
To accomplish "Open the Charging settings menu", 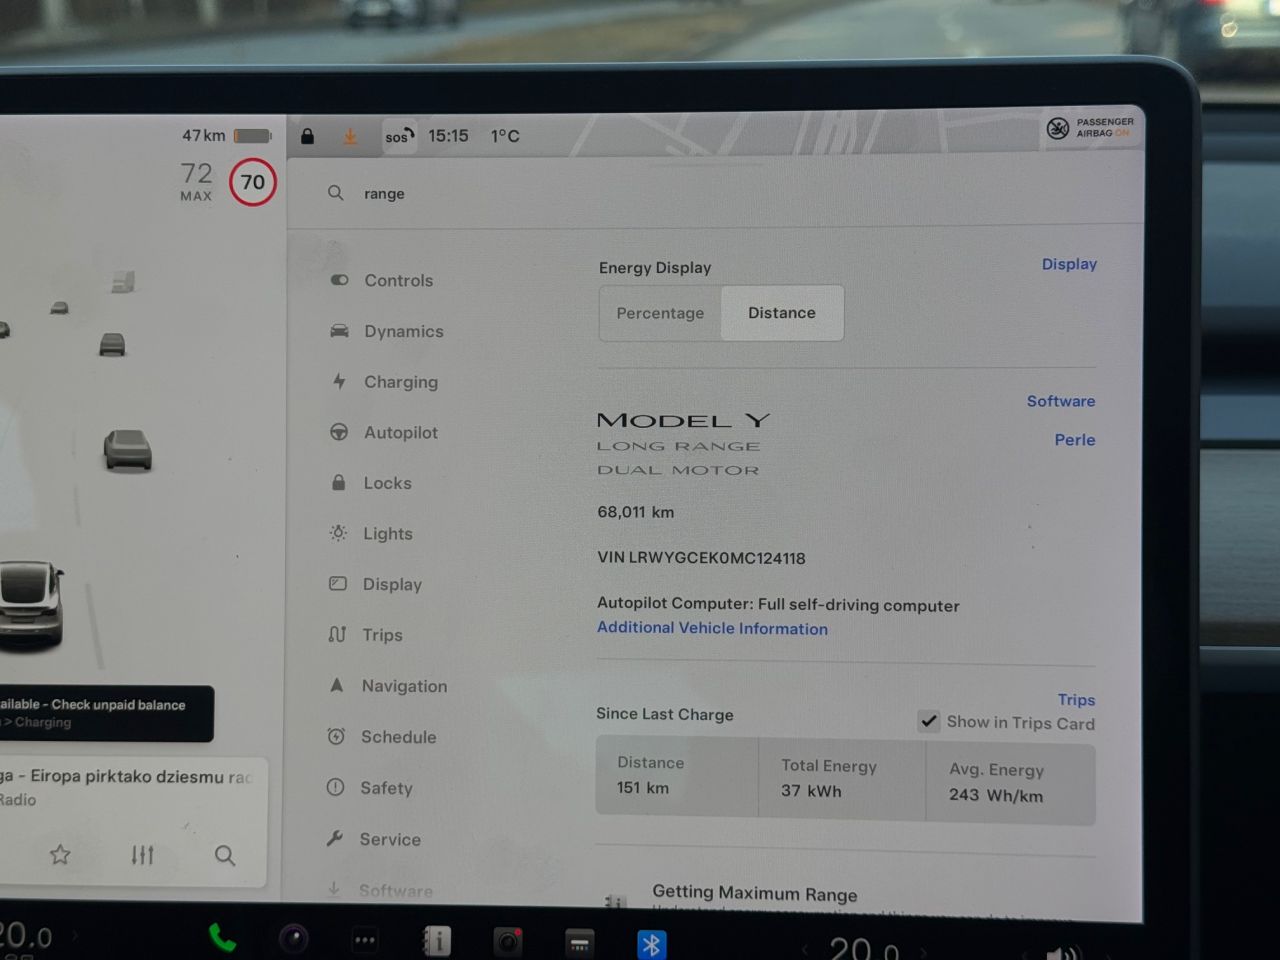I will pos(400,382).
